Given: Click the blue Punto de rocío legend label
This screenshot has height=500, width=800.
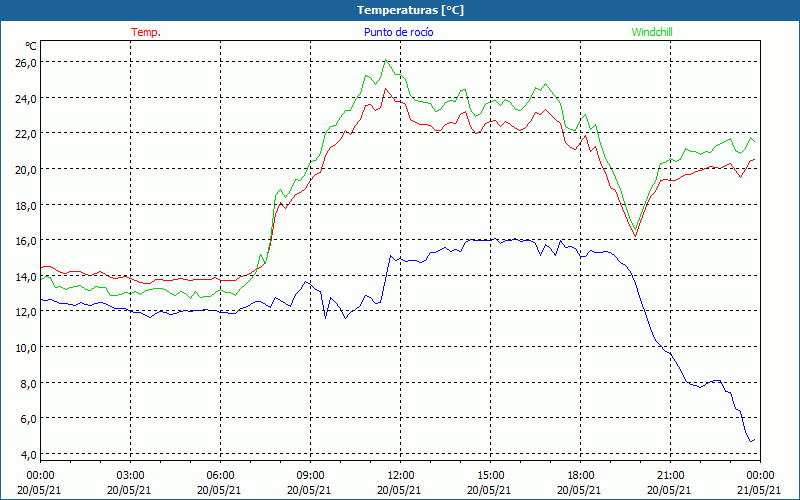Looking at the screenshot, I should [x=398, y=32].
